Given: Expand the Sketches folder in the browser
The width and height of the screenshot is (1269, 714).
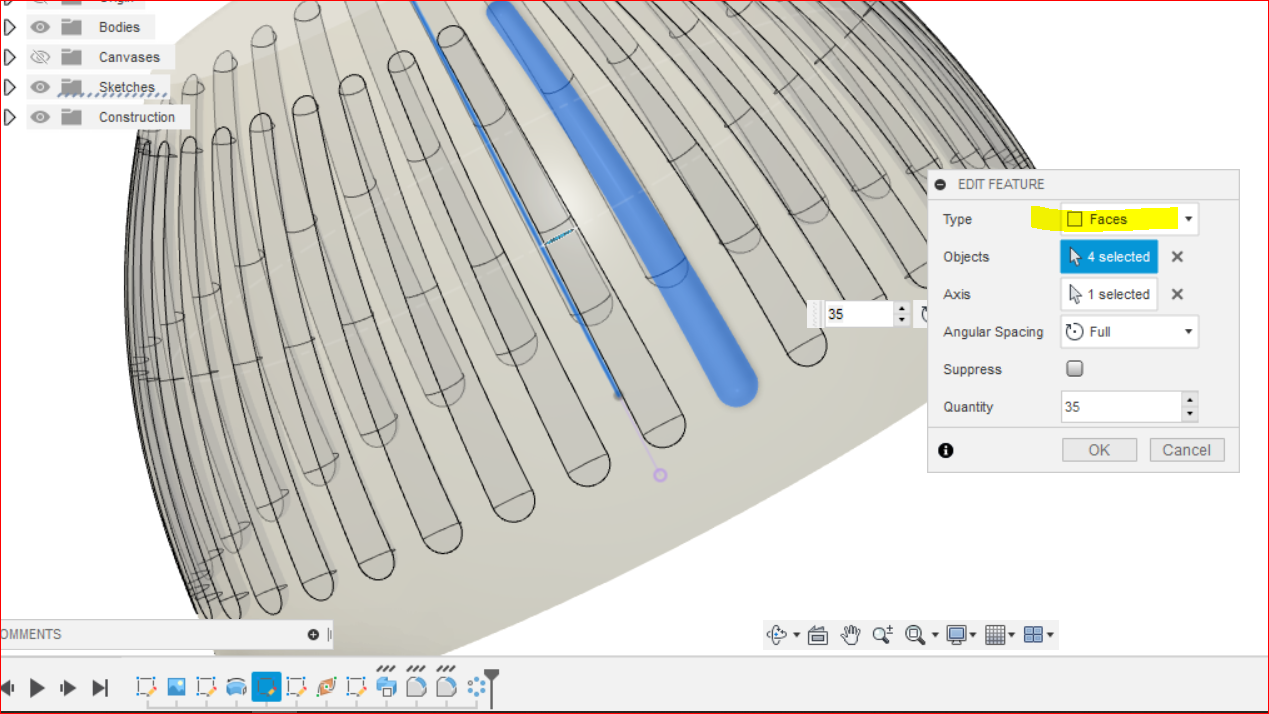Looking at the screenshot, I should tap(9, 87).
